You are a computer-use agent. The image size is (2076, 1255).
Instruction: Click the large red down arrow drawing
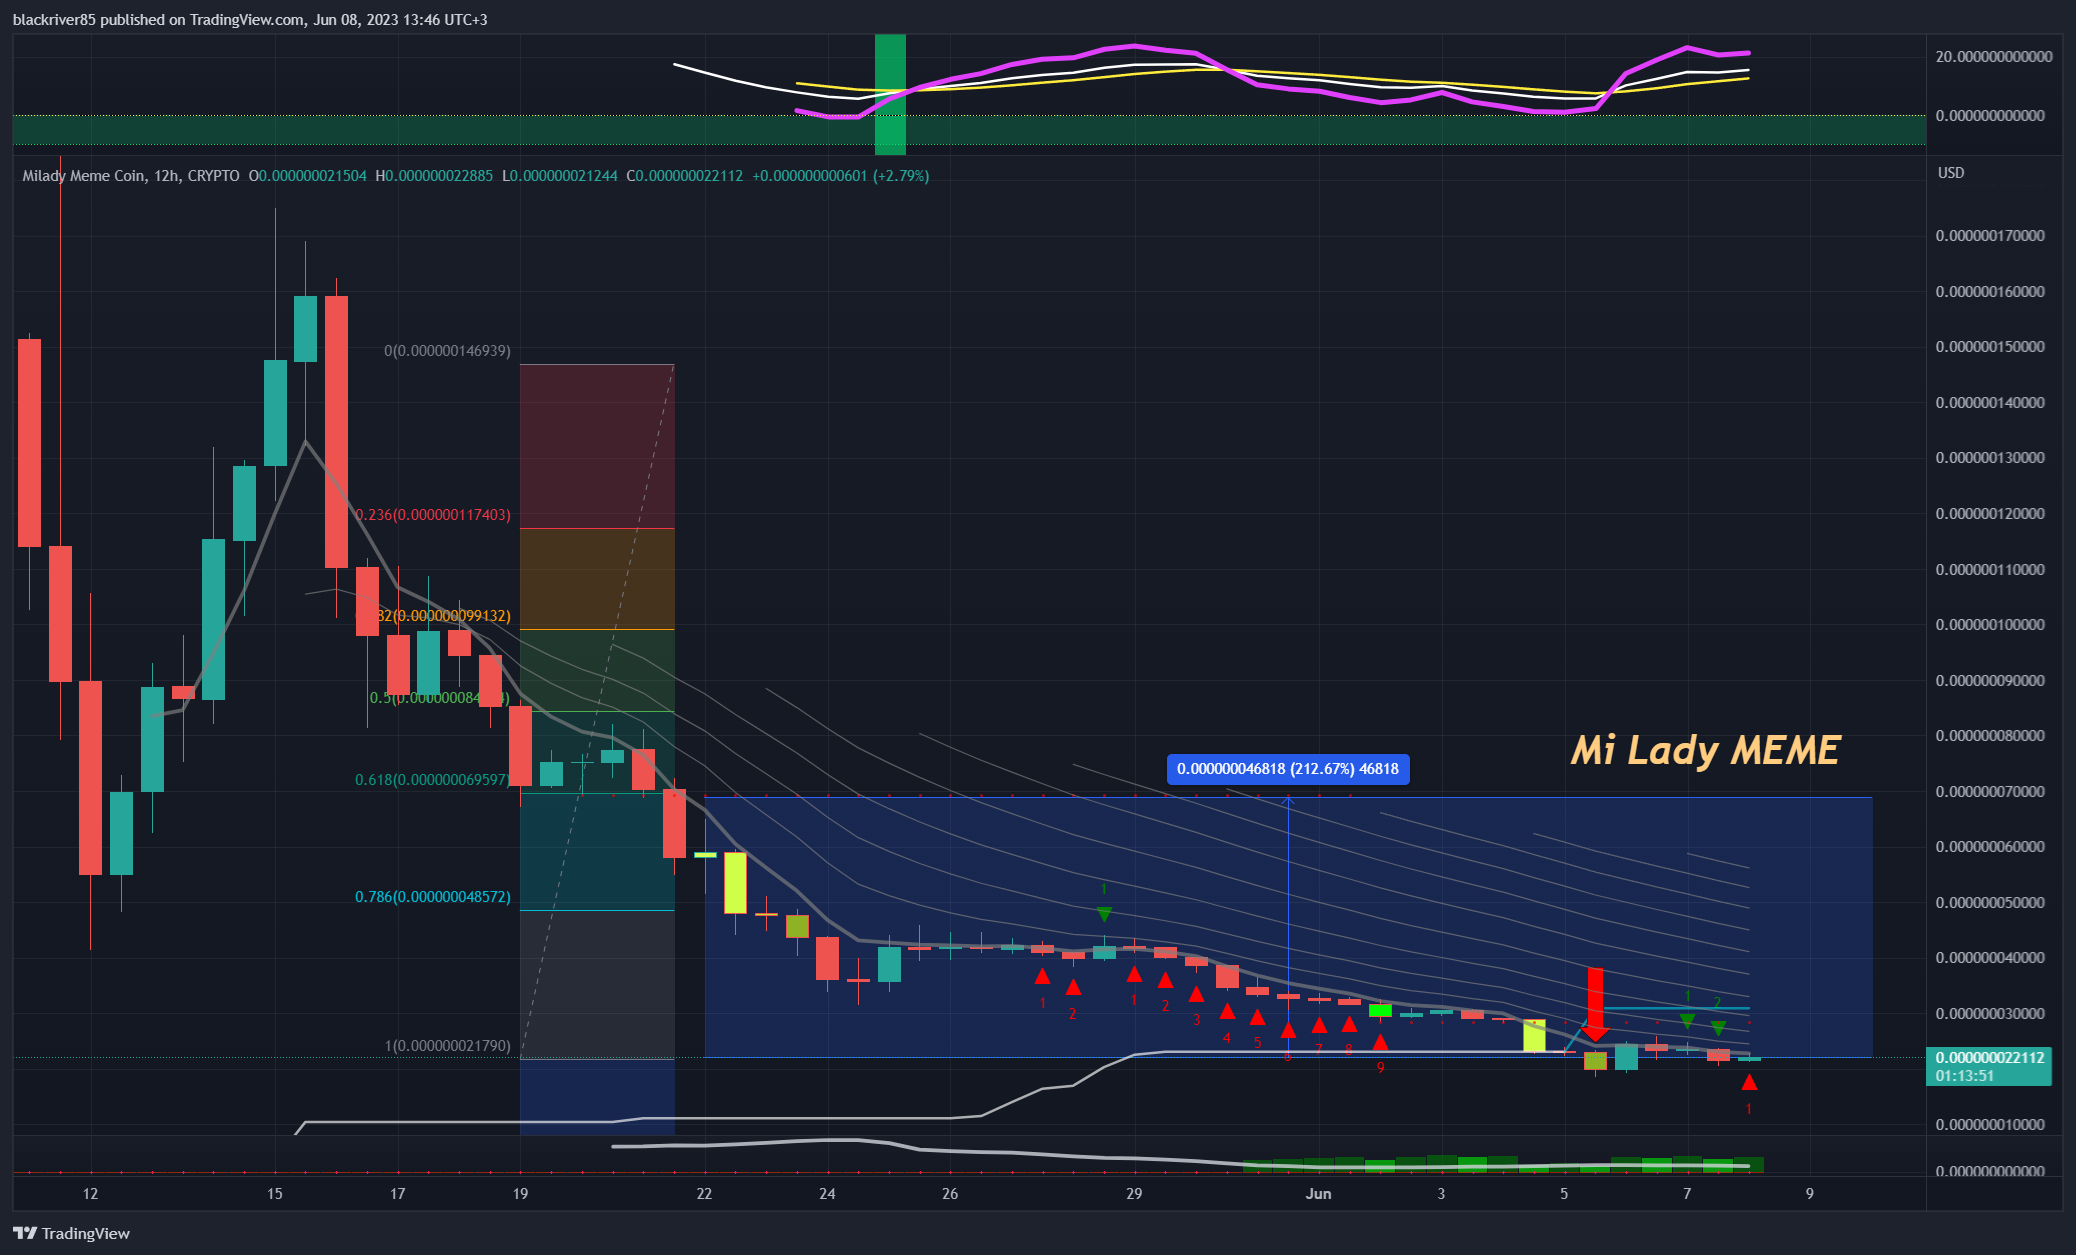click(x=1595, y=1004)
